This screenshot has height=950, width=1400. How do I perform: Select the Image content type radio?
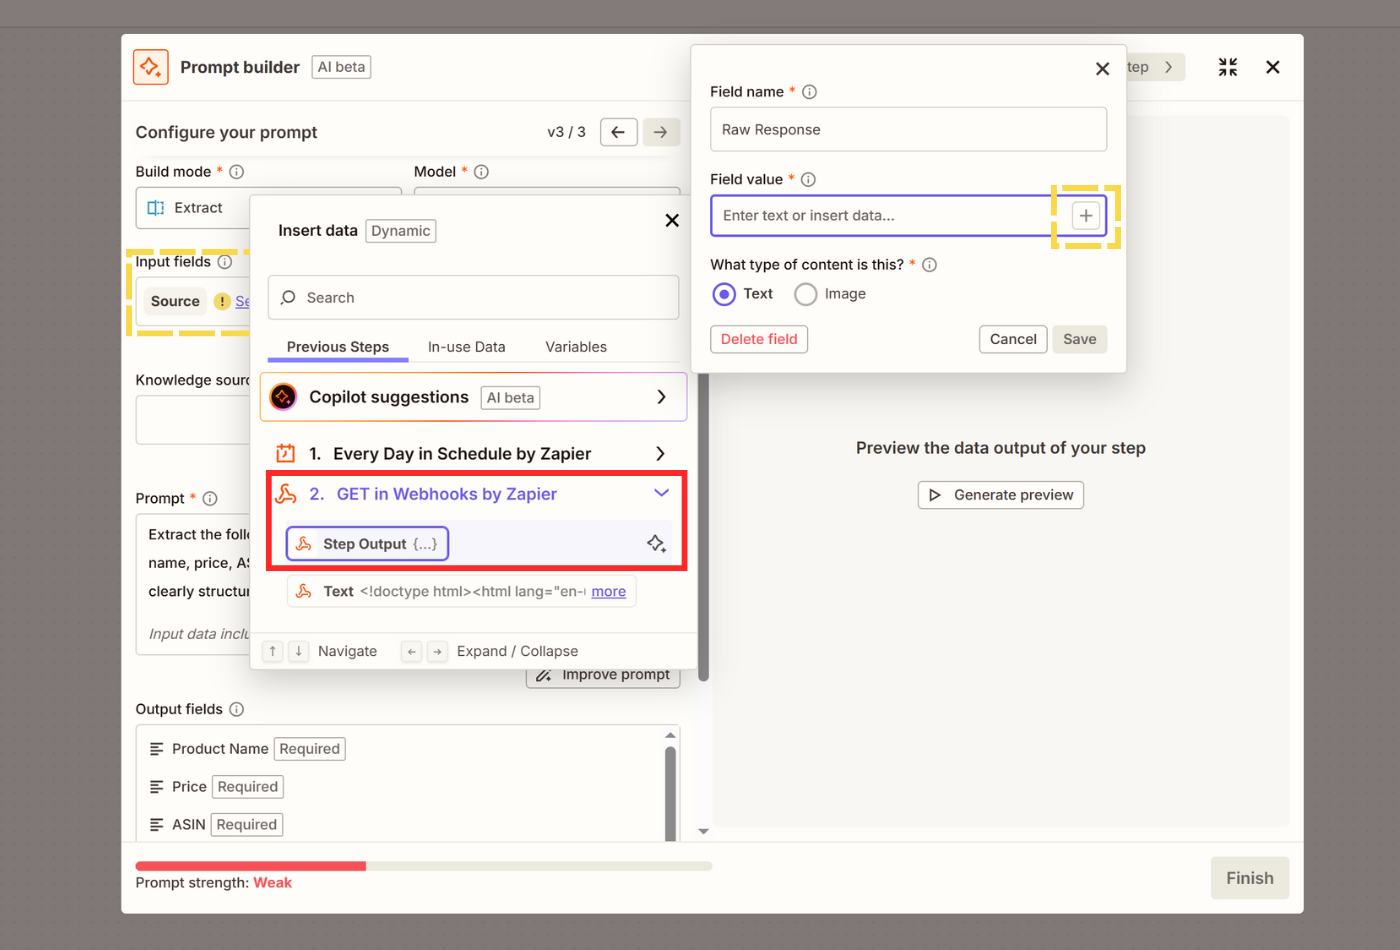[x=805, y=294]
